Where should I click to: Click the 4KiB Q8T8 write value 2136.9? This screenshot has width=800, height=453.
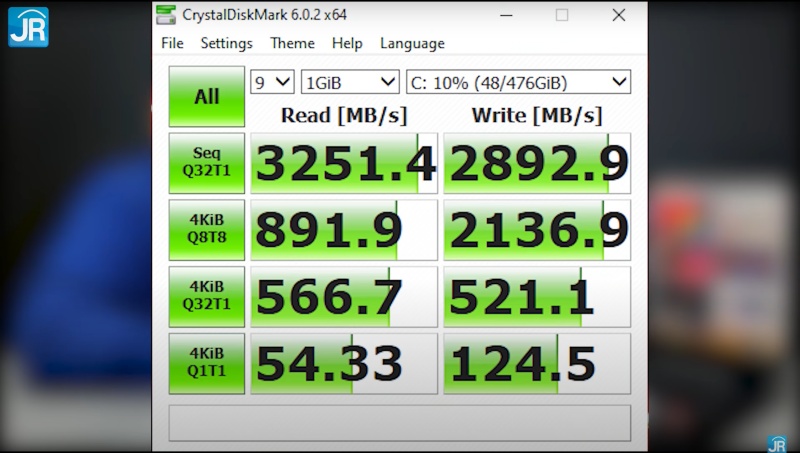537,230
